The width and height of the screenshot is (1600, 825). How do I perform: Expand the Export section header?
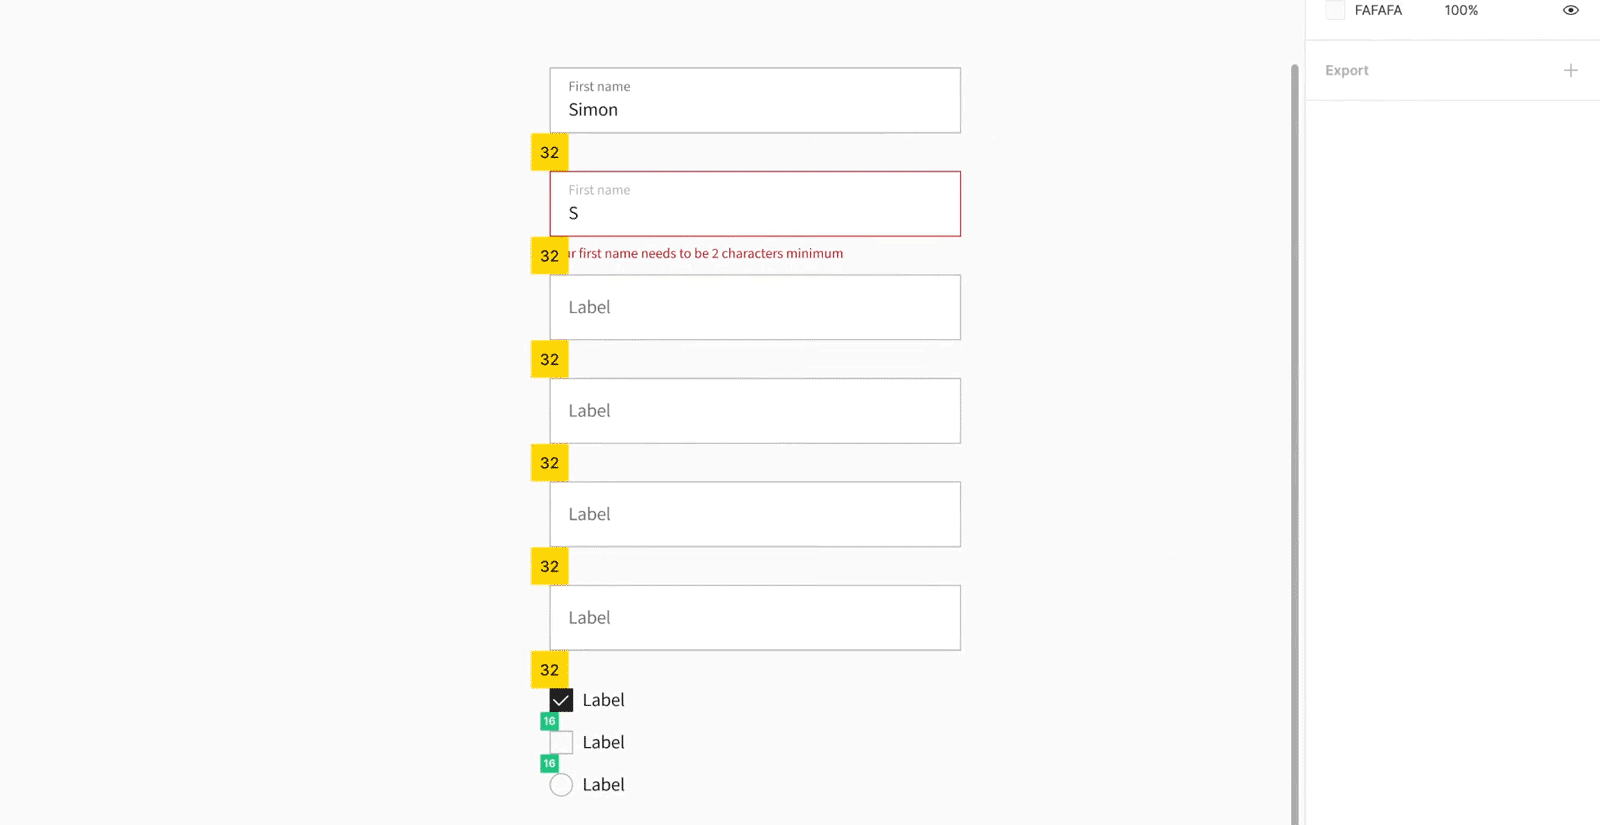click(x=1347, y=70)
